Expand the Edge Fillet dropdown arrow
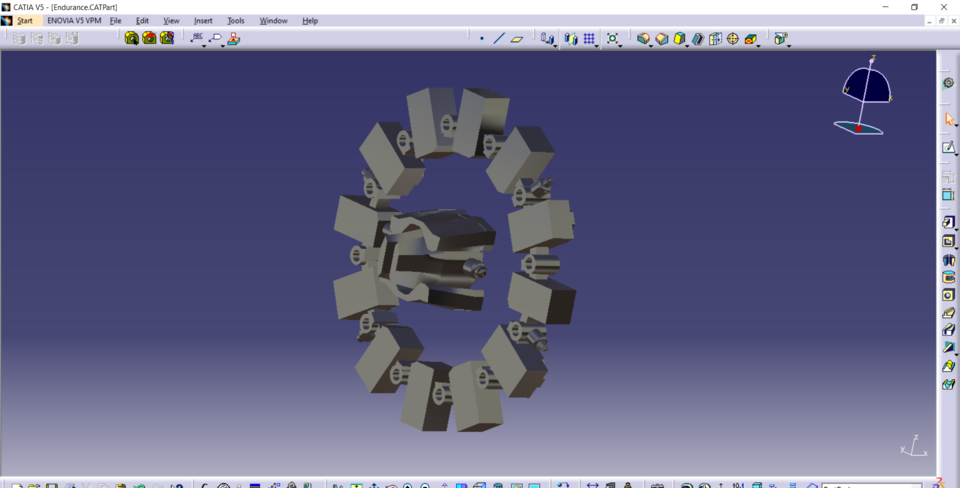 [651, 47]
